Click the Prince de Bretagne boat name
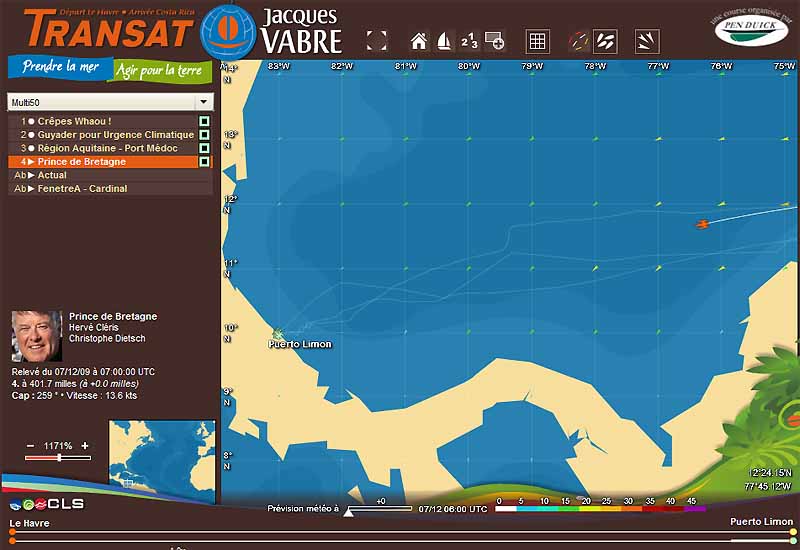The width and height of the screenshot is (800, 550). click(x=113, y=316)
